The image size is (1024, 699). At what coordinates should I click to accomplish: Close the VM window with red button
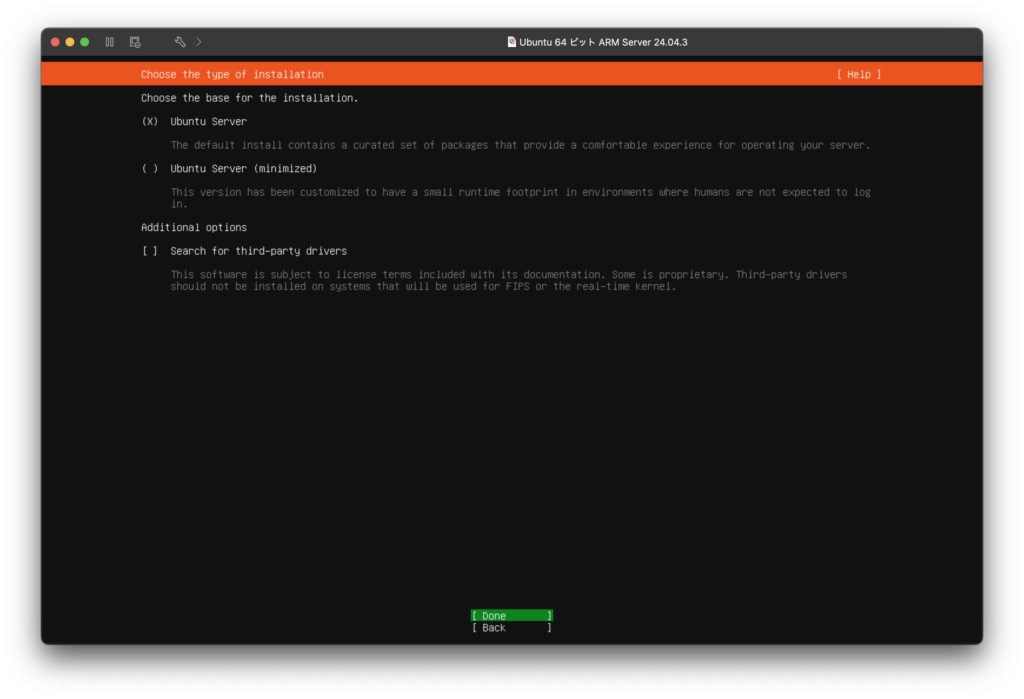[56, 42]
